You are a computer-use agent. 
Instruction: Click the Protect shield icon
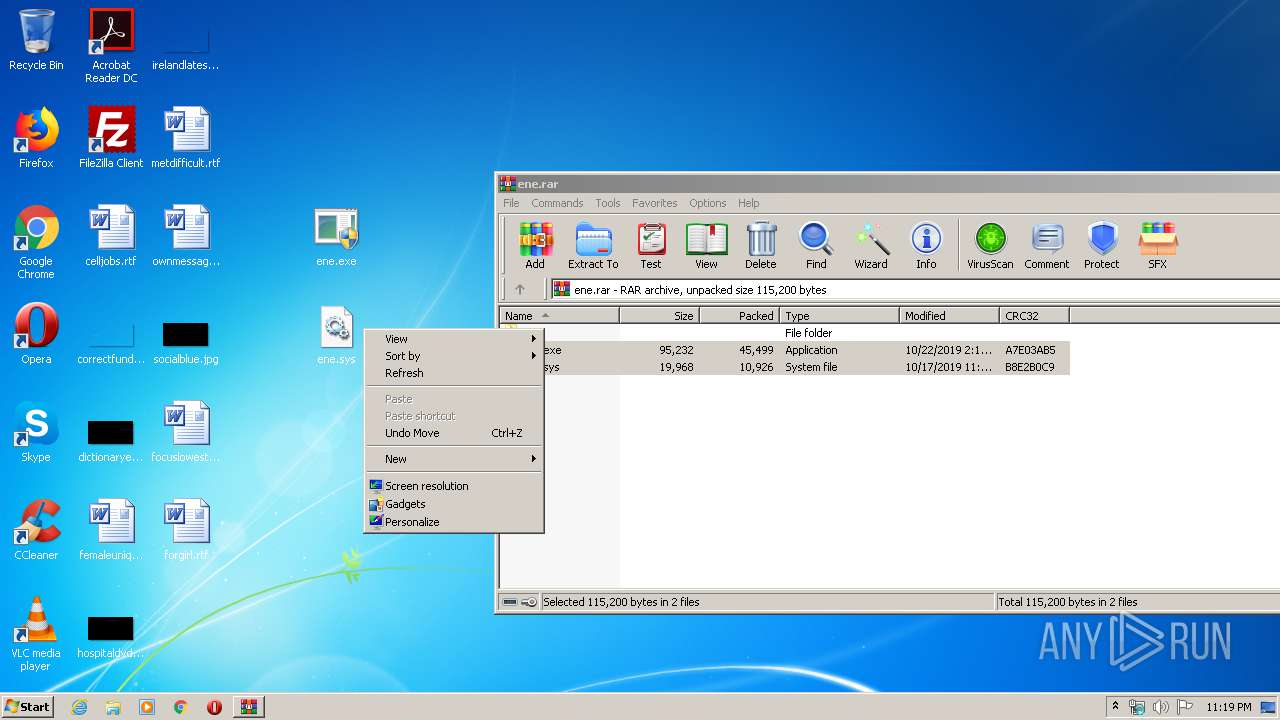pyautogui.click(x=1102, y=246)
